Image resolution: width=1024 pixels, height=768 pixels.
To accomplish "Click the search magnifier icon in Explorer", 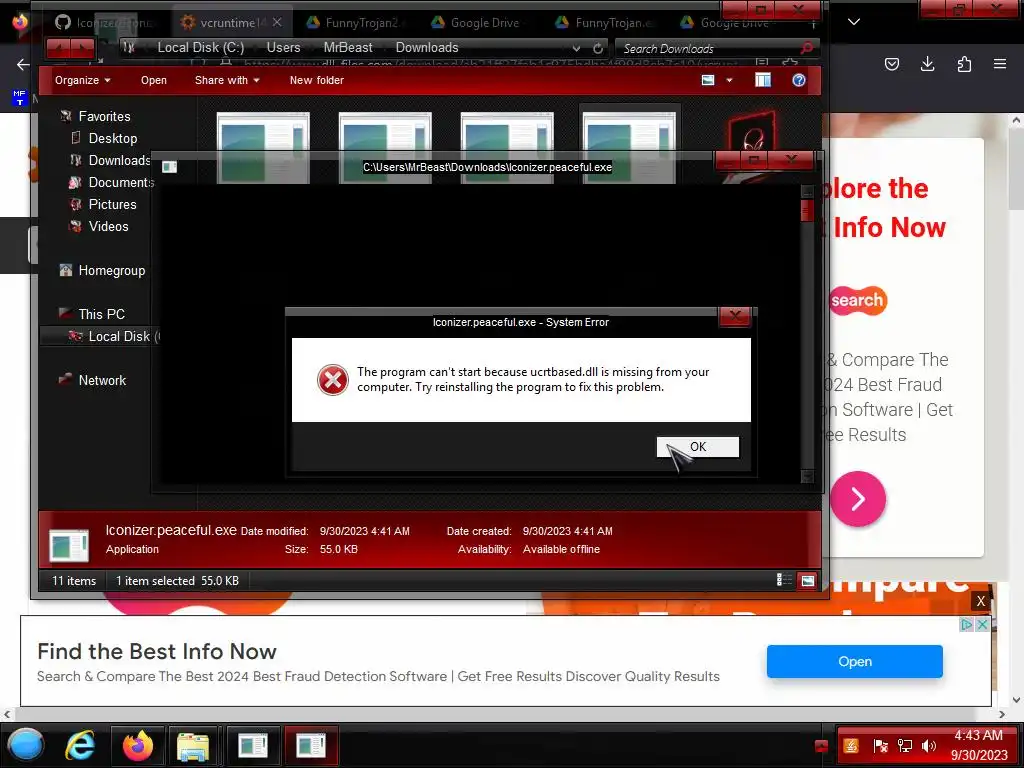I will point(807,48).
